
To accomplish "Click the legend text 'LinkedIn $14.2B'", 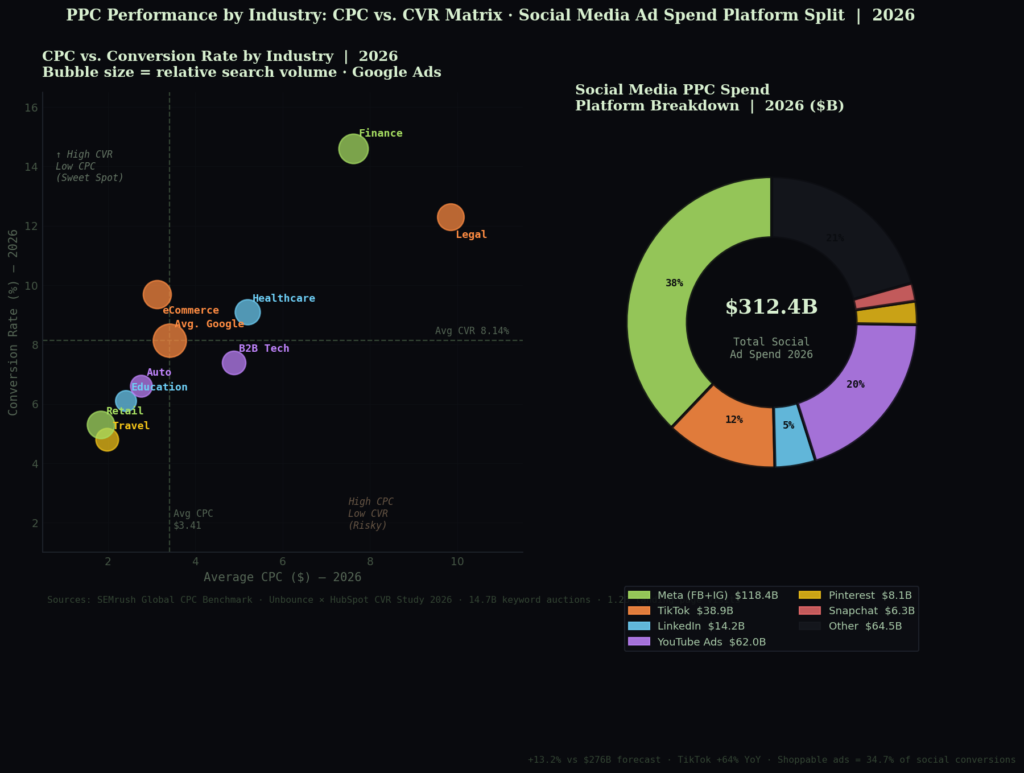I will pos(701,626).
